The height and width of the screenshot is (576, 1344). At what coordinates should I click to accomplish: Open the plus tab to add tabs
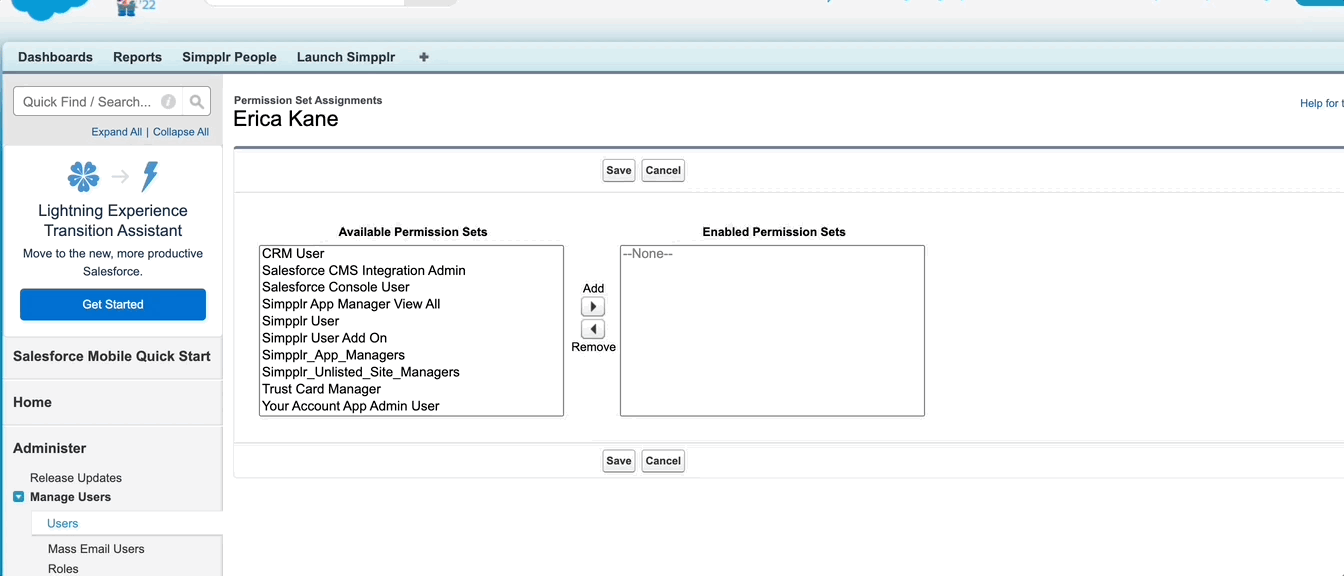point(424,57)
